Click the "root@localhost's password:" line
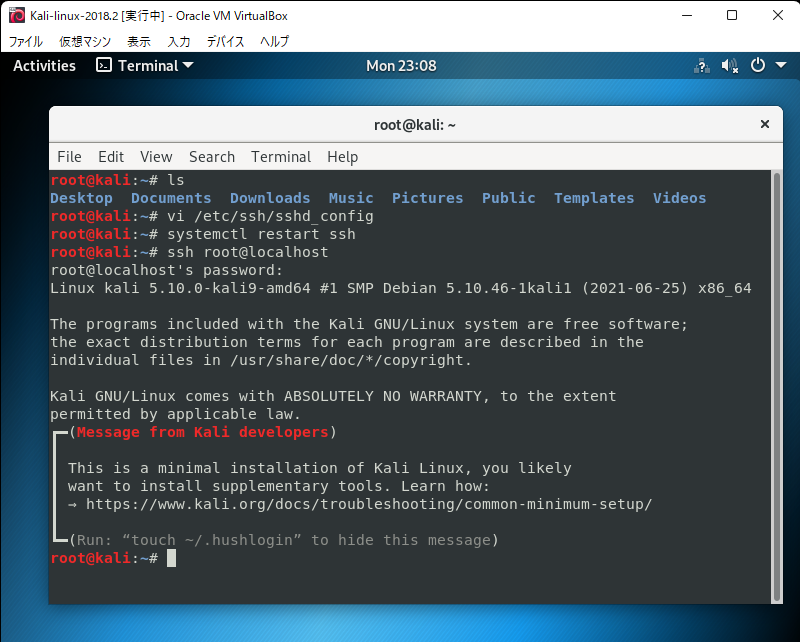800x642 pixels. [166, 270]
